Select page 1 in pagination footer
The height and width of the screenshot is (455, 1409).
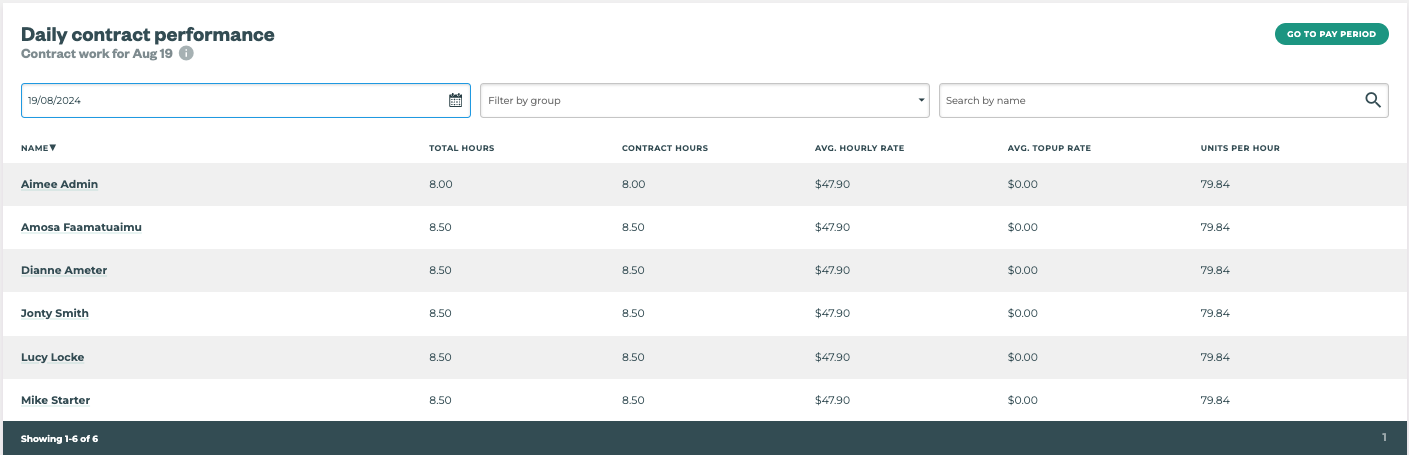point(1384,438)
